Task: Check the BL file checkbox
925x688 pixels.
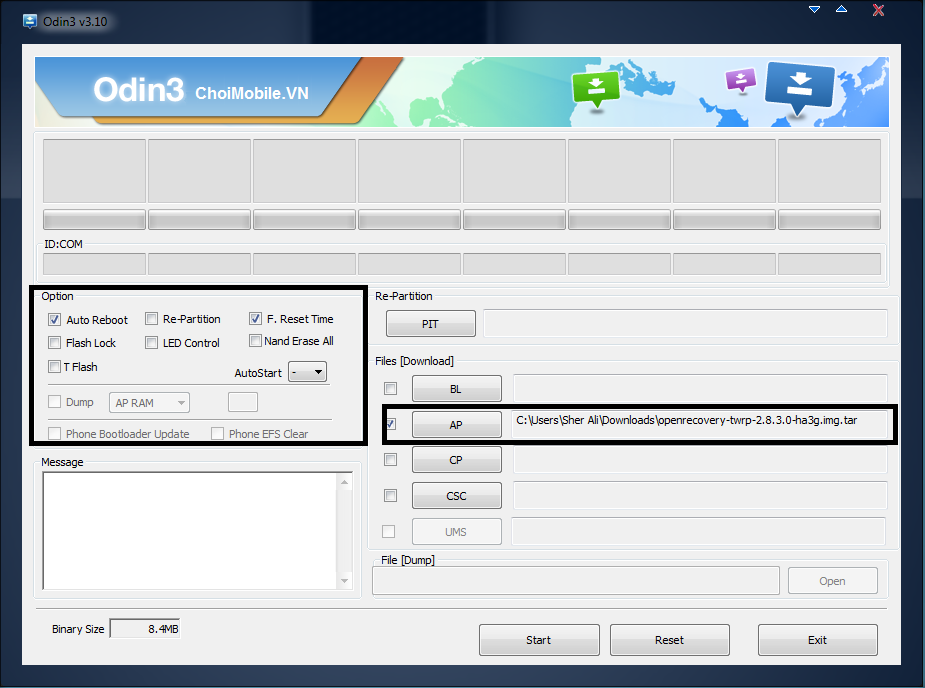Action: pyautogui.click(x=391, y=388)
